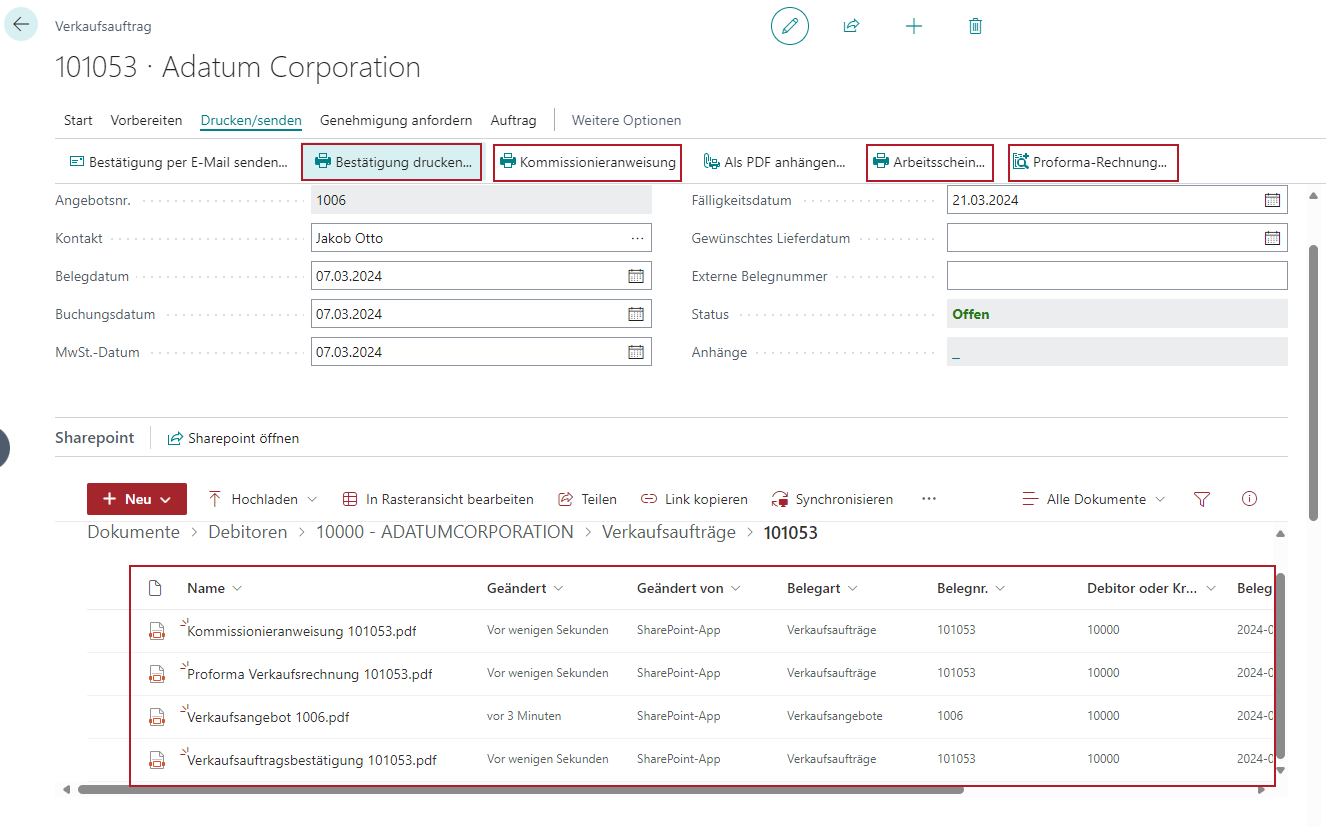The width and height of the screenshot is (1326, 827).
Task: Print the Arbeitsschein
Action: tap(930, 162)
